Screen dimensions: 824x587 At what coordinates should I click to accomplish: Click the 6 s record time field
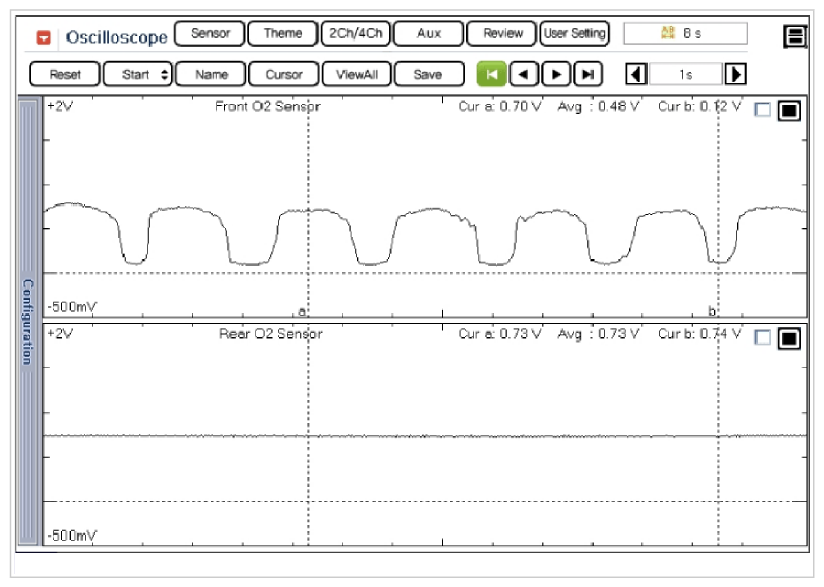click(685, 33)
